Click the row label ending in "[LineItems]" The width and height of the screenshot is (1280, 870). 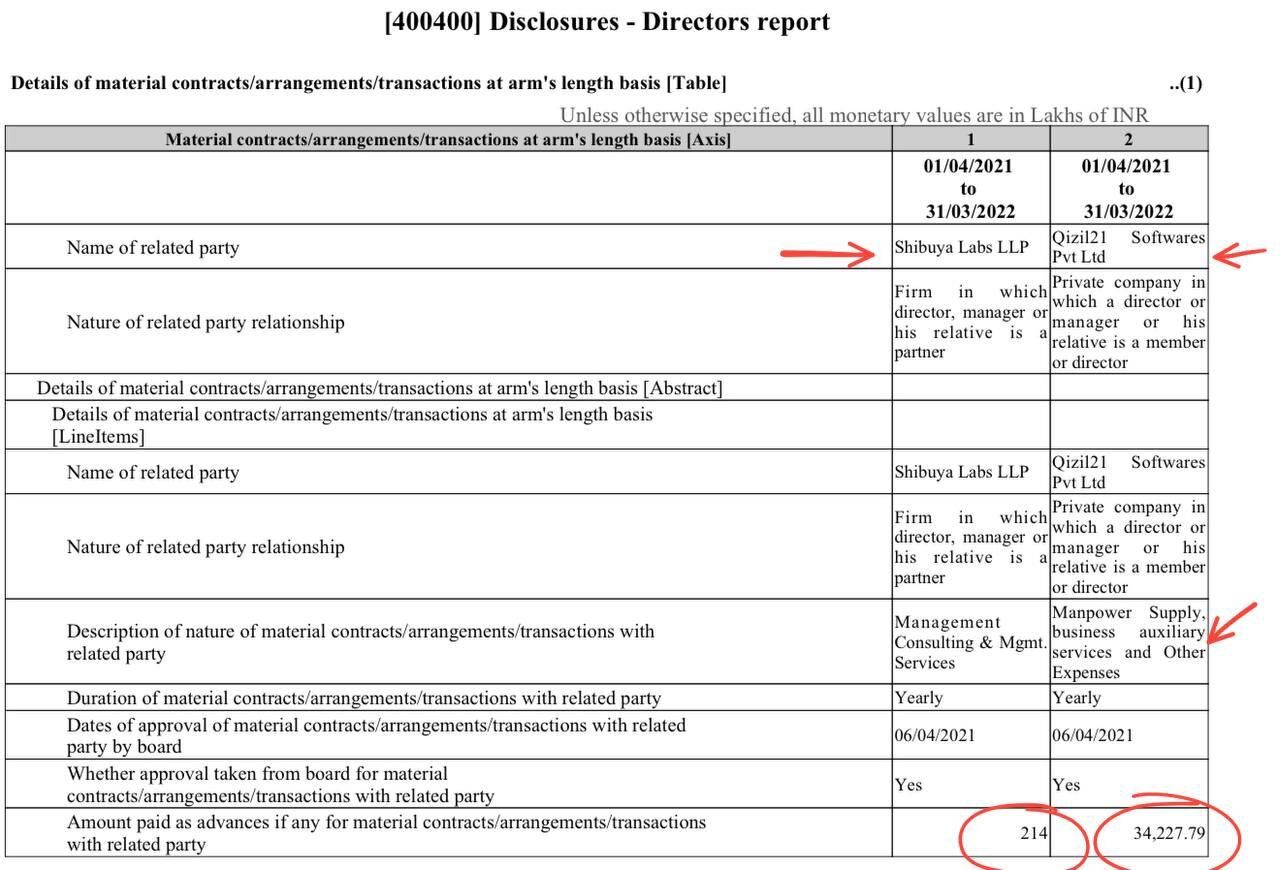pyautogui.click(x=352, y=425)
